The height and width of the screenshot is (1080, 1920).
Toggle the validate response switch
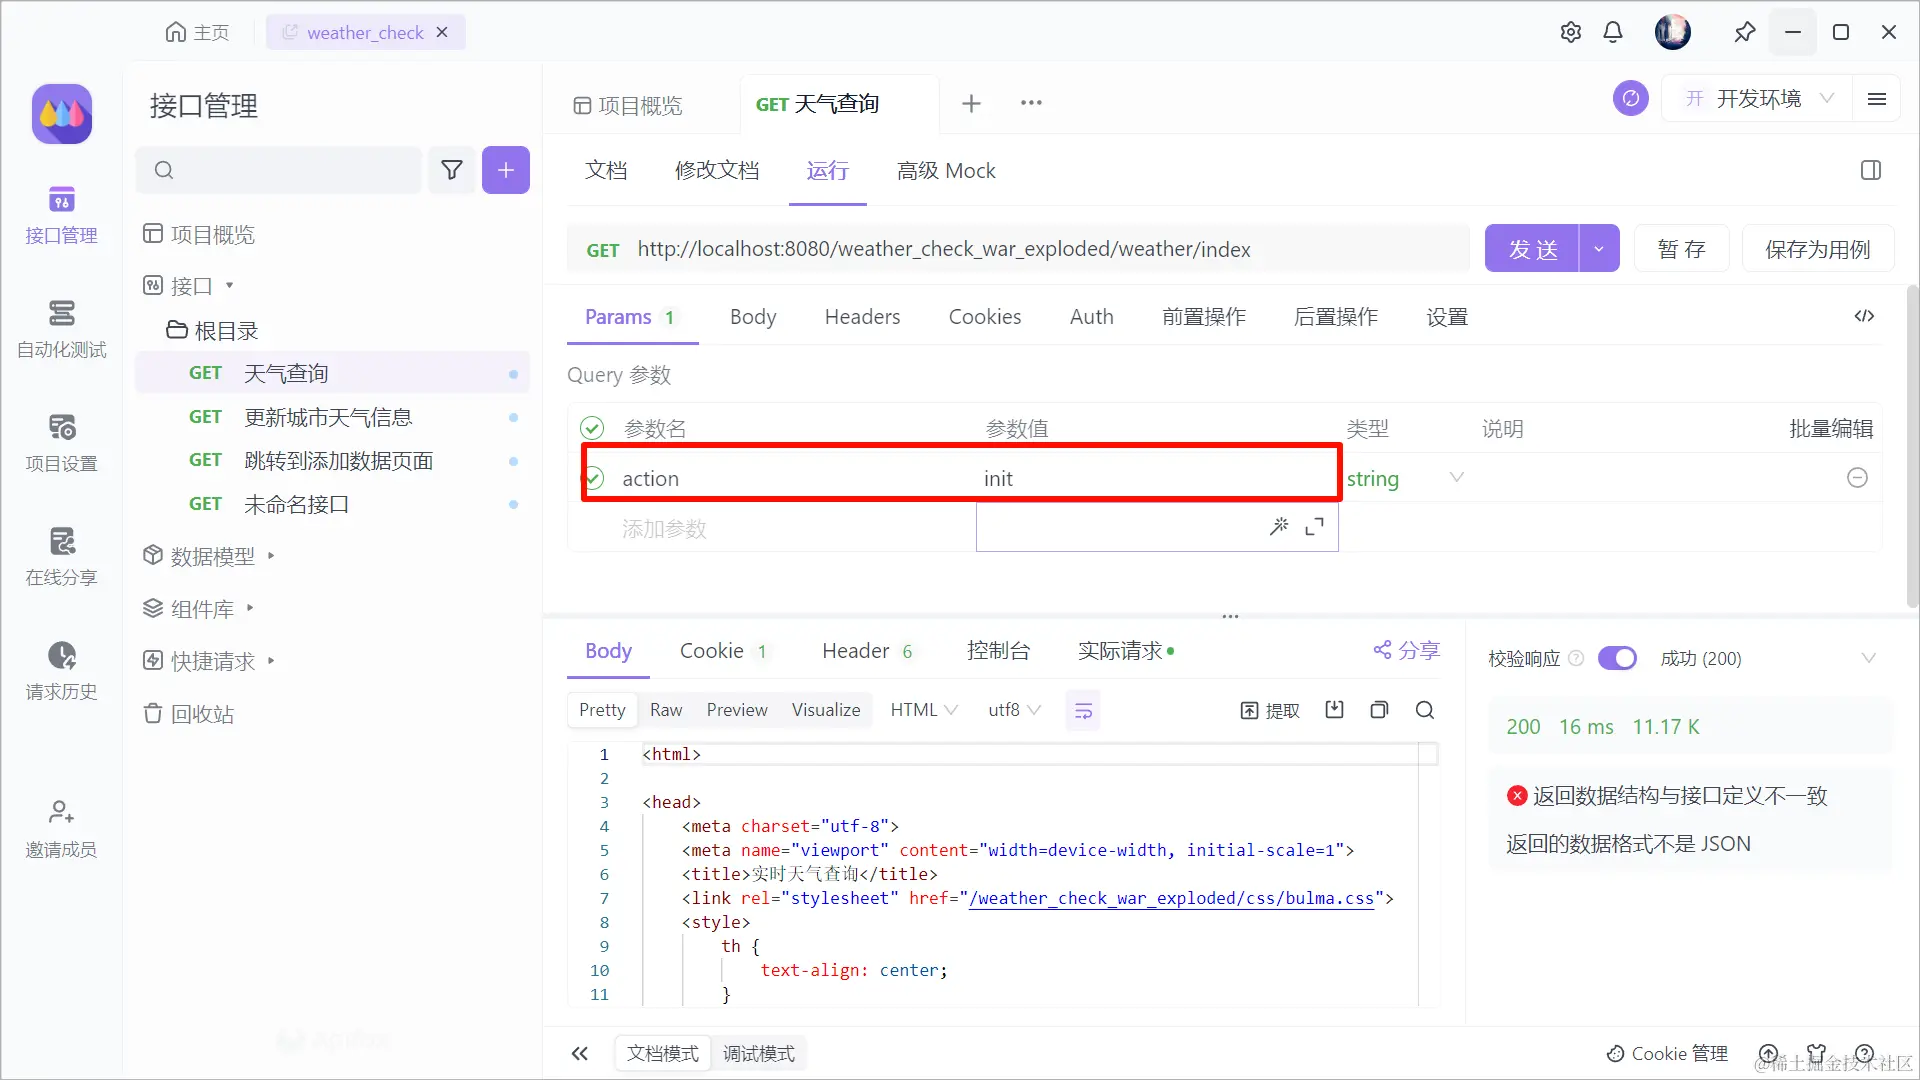pos(1617,658)
